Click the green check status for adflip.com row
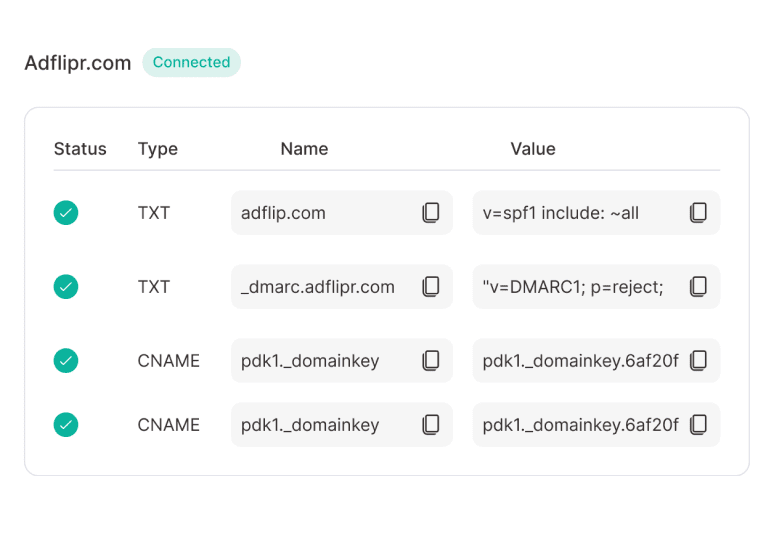This screenshot has width=774, height=540. pos(66,213)
